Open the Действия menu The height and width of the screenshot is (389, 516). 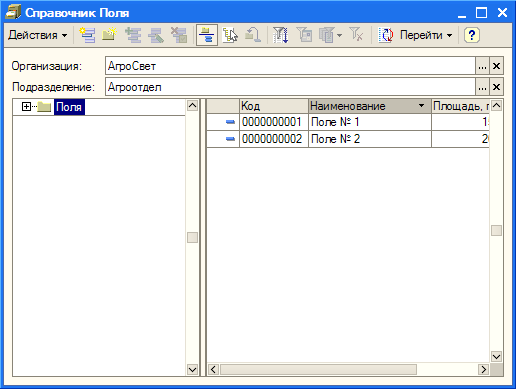click(37, 35)
